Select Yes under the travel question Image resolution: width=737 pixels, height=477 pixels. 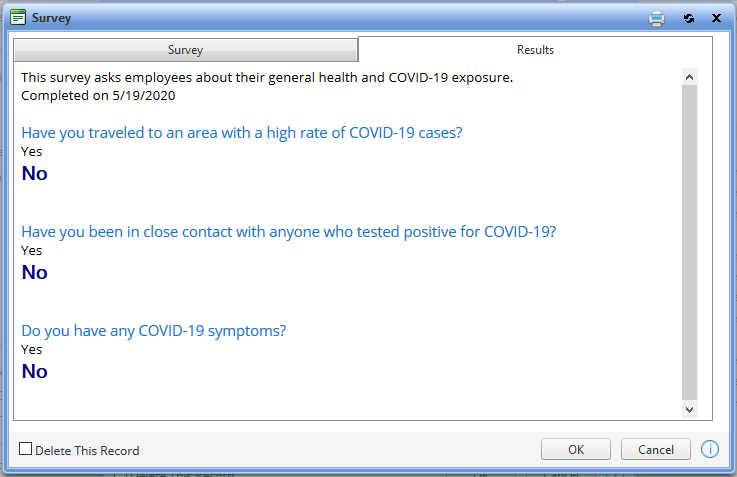31,152
